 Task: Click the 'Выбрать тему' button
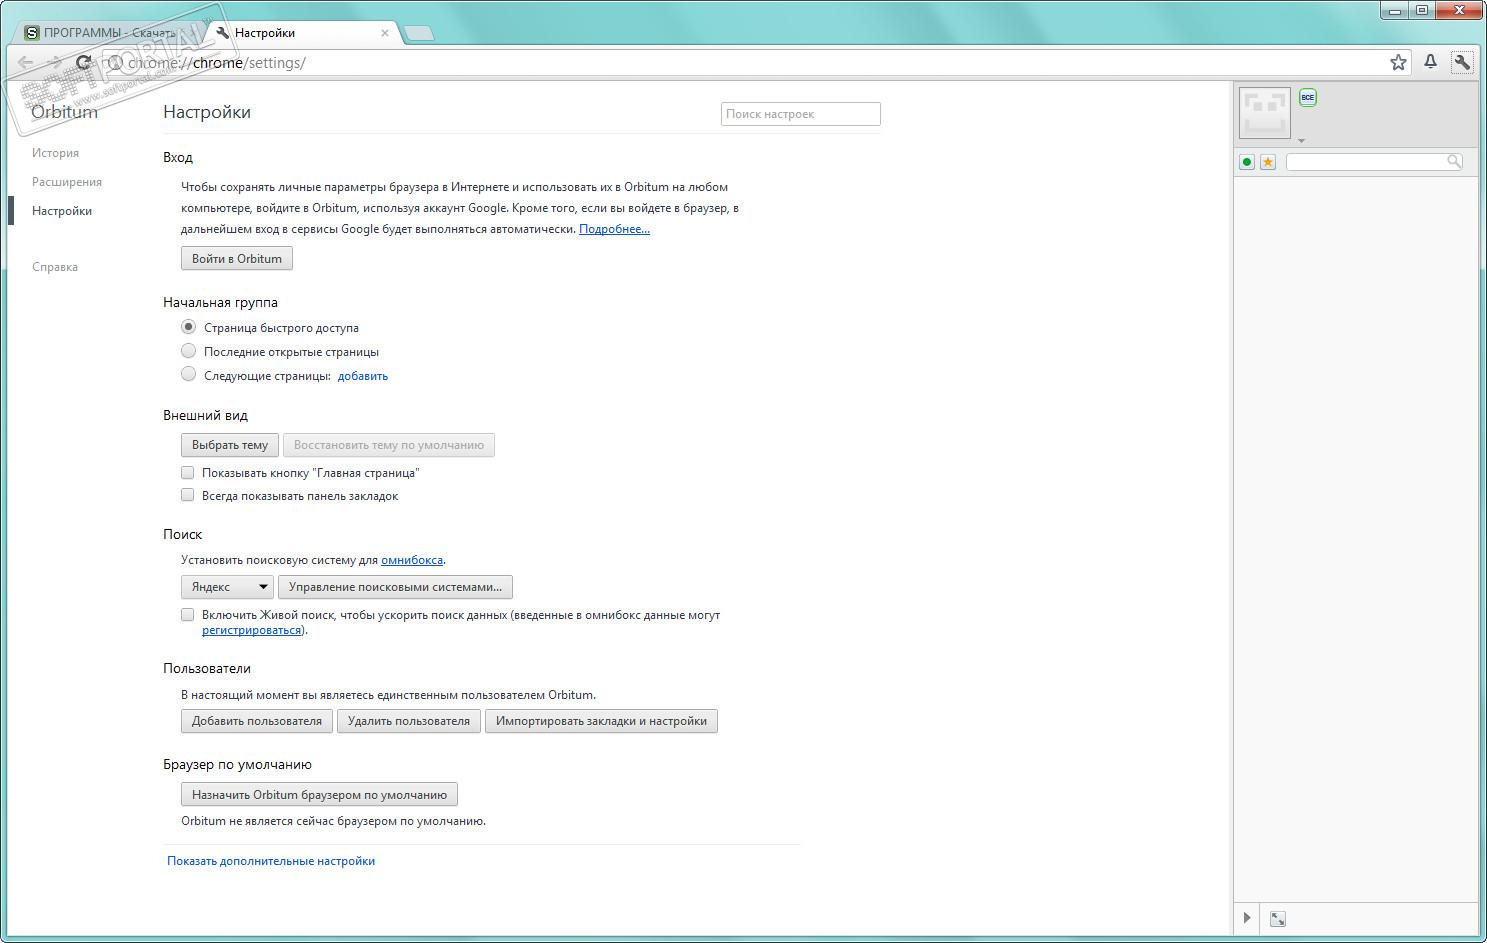click(230, 445)
